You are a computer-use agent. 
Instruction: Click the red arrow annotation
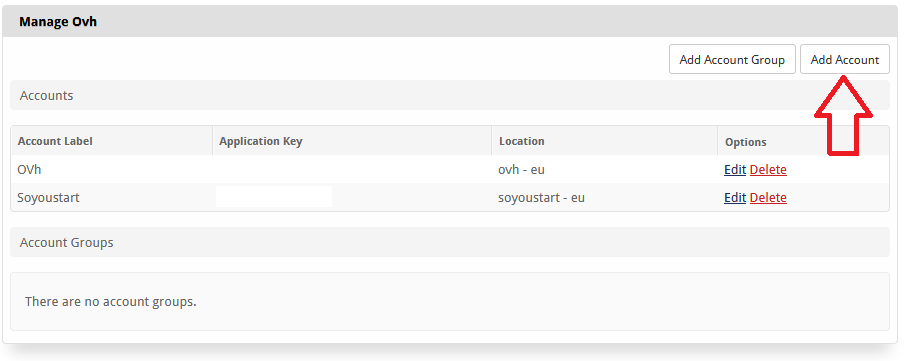tap(843, 116)
